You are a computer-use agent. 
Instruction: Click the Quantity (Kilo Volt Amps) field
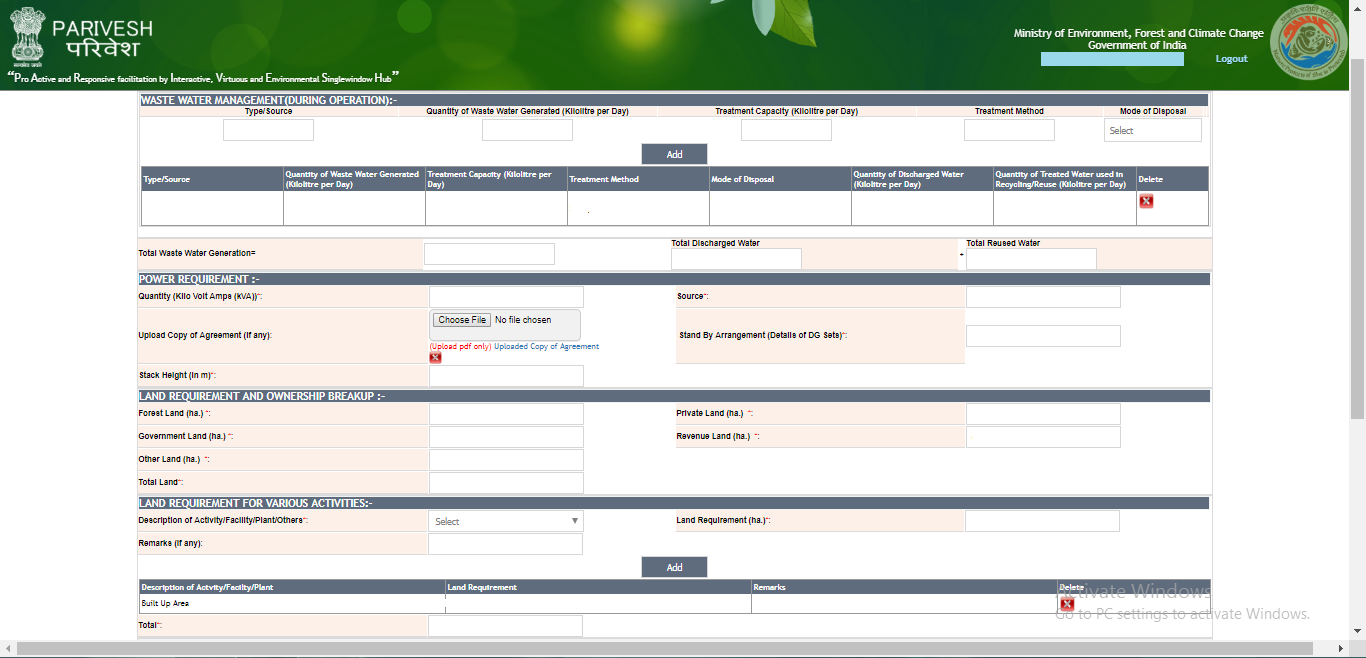[x=506, y=297]
